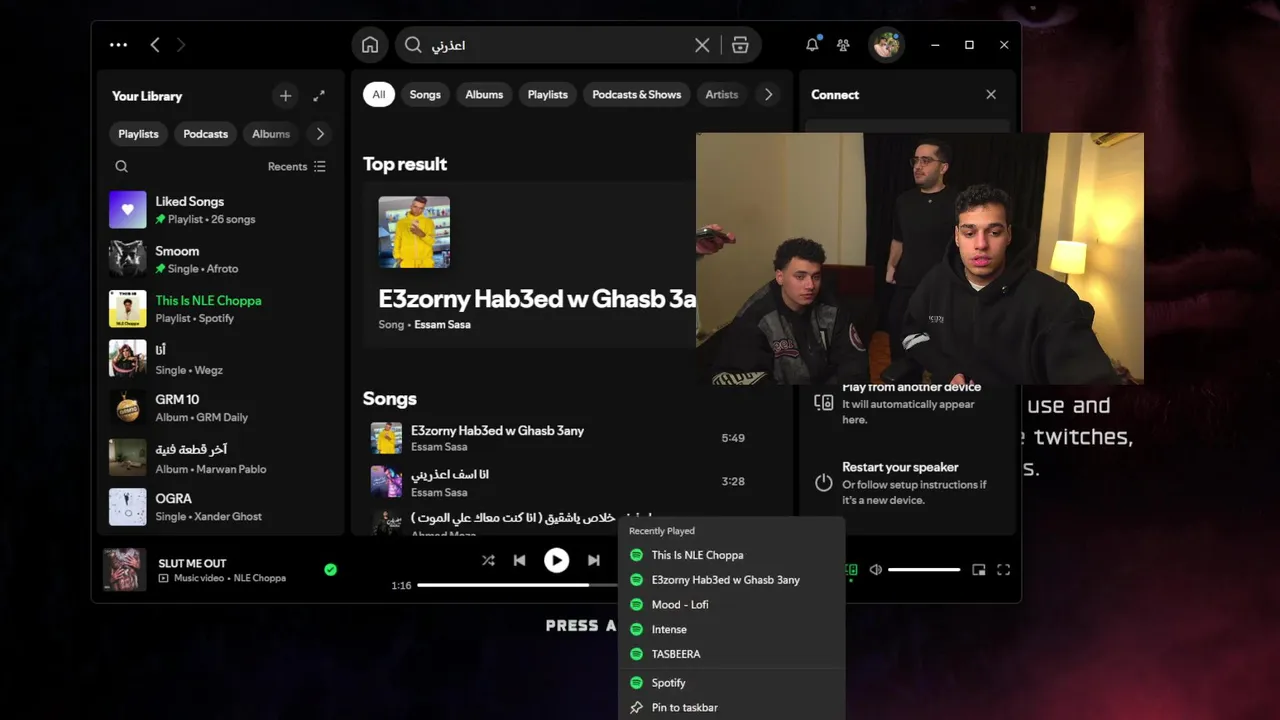Click the Restart your speaker option
The width and height of the screenshot is (1280, 720).
pos(906,483)
